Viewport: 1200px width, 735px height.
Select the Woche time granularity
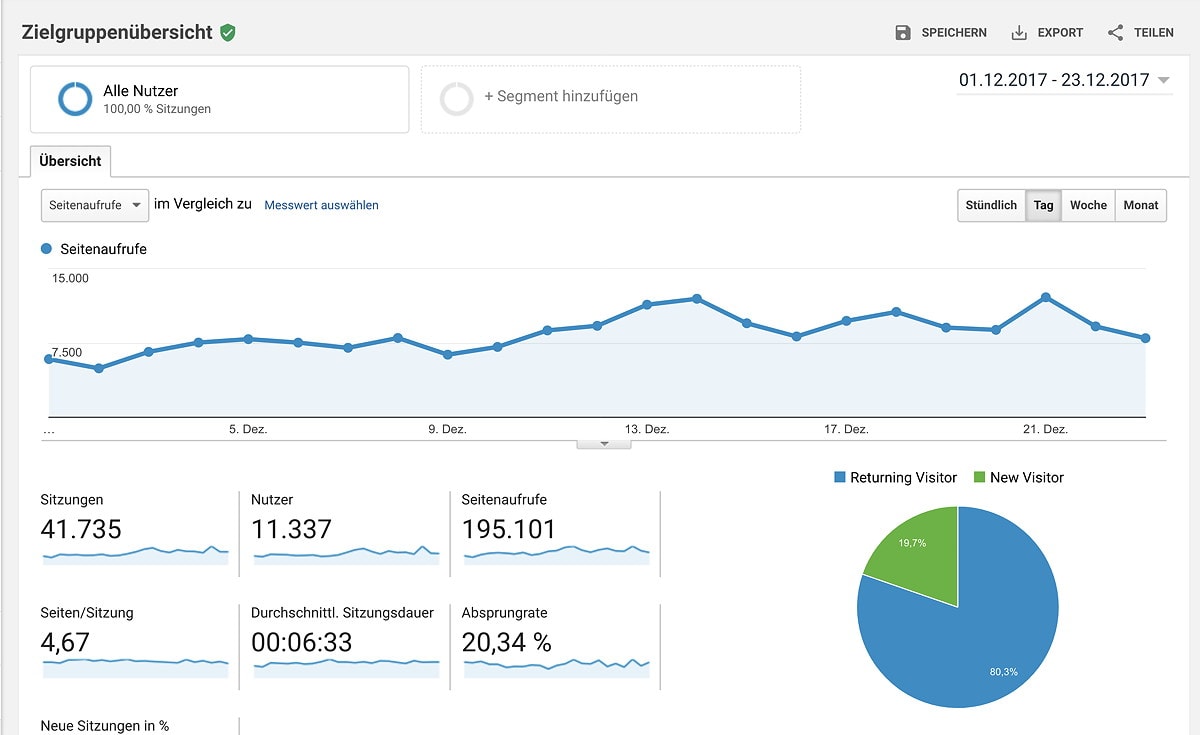pyautogui.click(x=1088, y=205)
